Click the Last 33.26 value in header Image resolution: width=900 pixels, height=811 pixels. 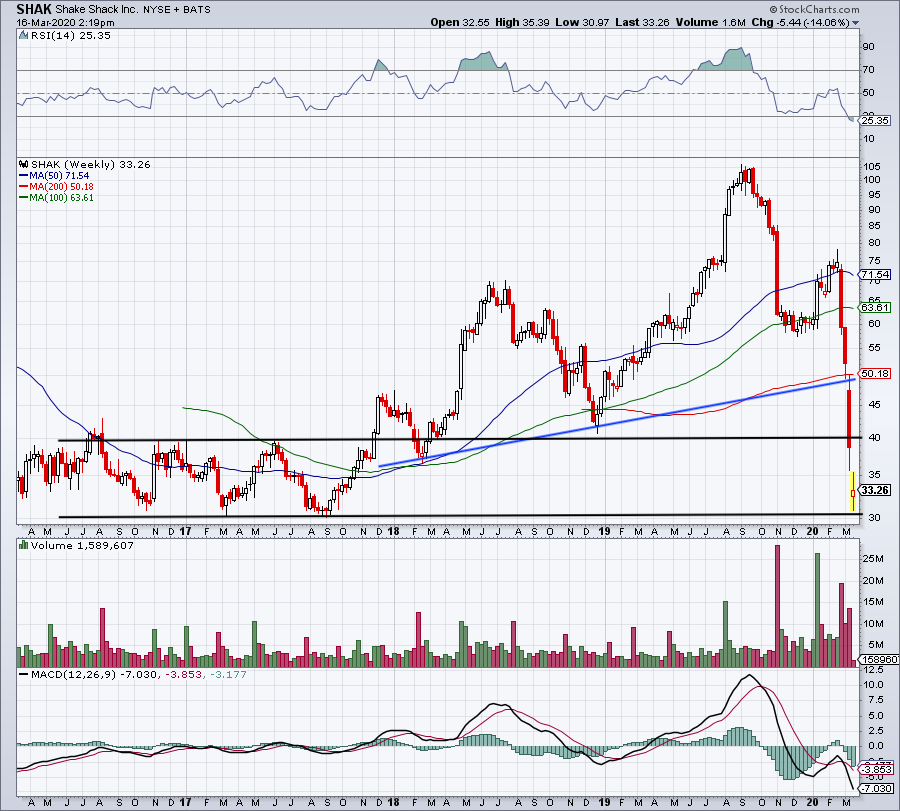[642, 22]
